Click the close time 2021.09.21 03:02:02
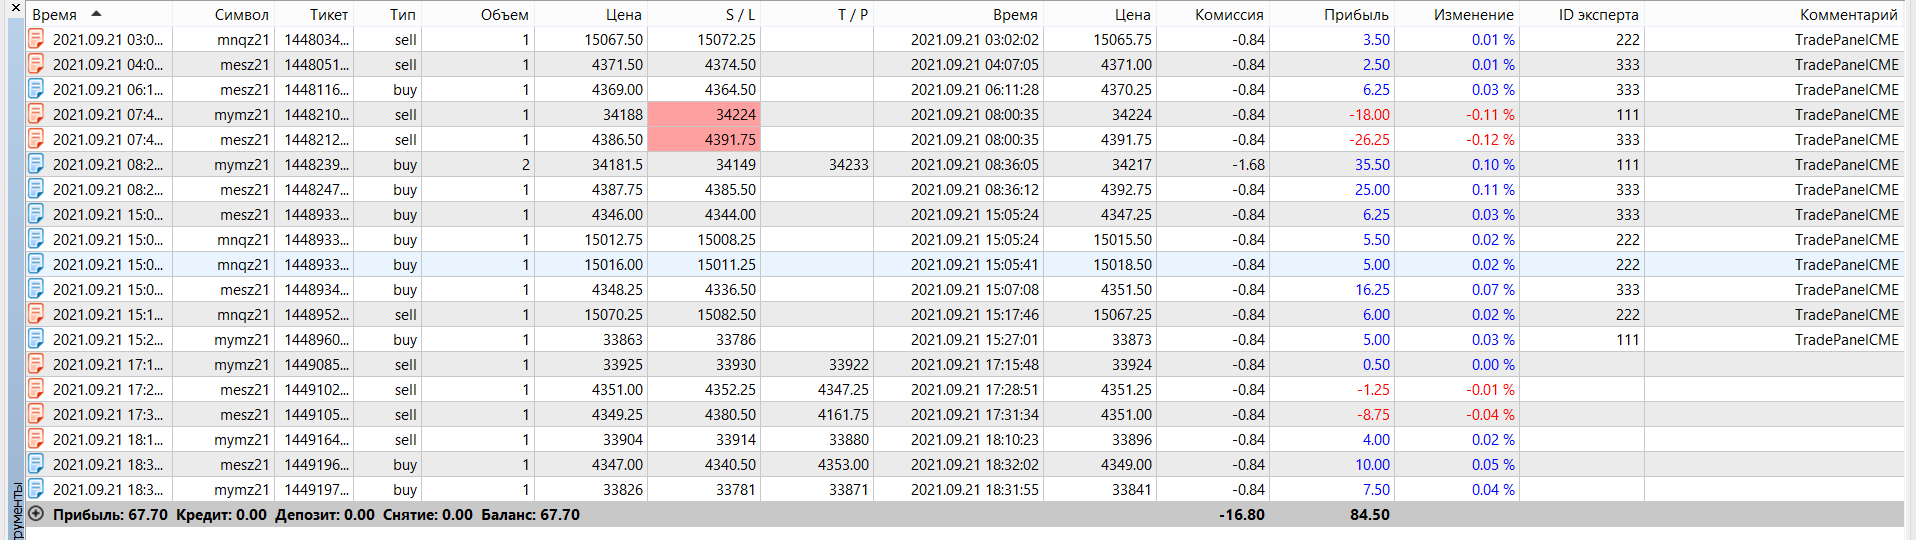Screen dimensions: 1916x540 (975, 40)
